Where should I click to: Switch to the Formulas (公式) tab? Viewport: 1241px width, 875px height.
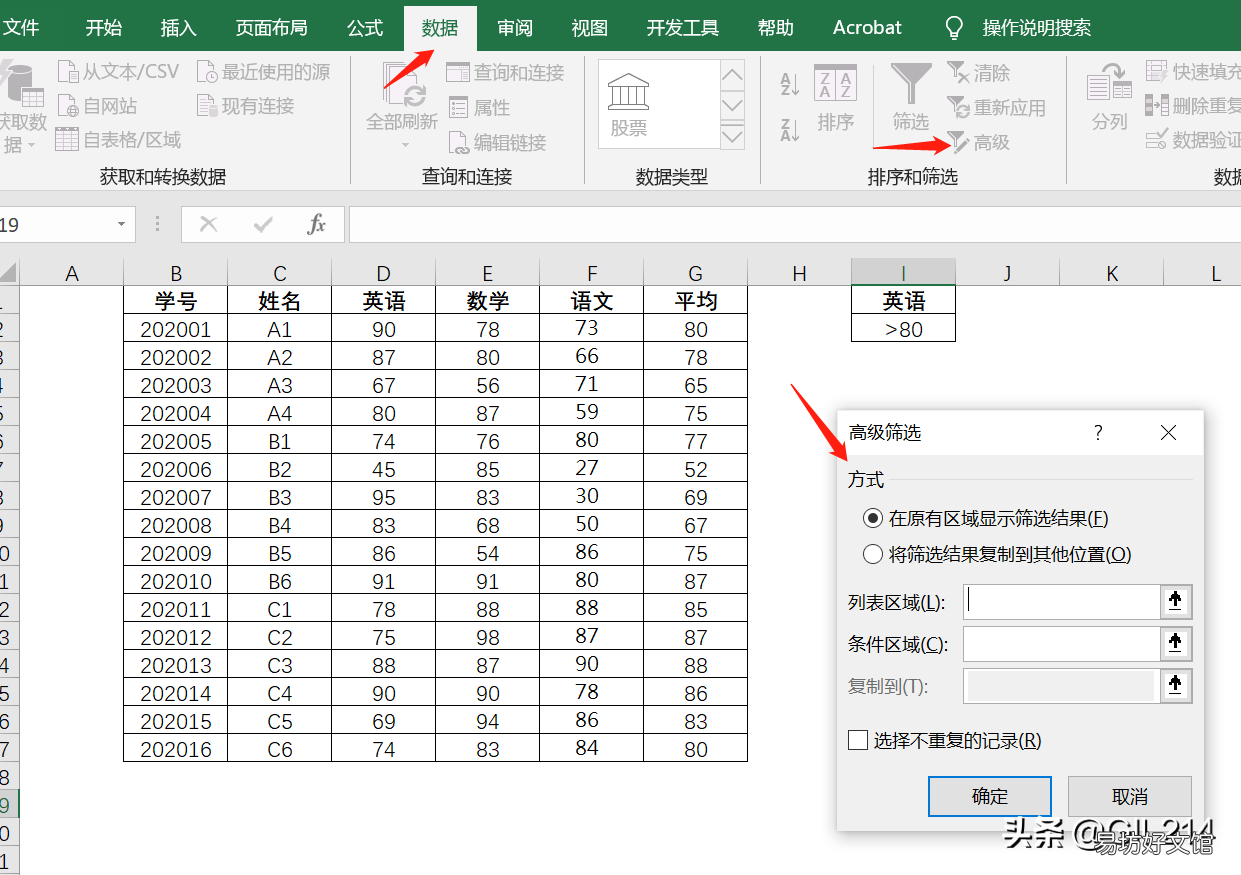point(365,27)
